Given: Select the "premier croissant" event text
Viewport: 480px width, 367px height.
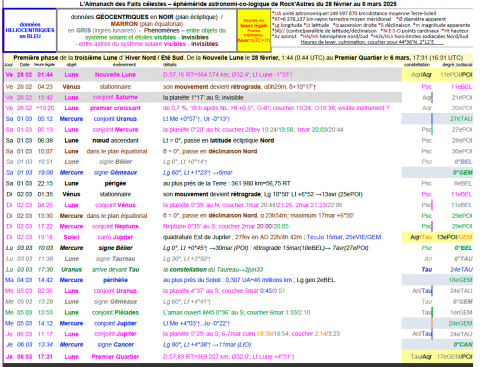Looking at the screenshot, I should point(115,108).
